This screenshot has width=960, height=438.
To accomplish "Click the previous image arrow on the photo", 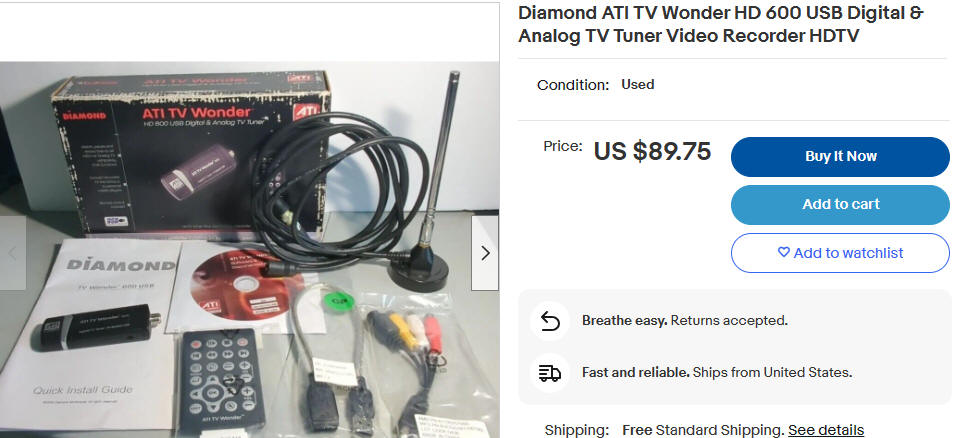I will pyautogui.click(x=12, y=252).
